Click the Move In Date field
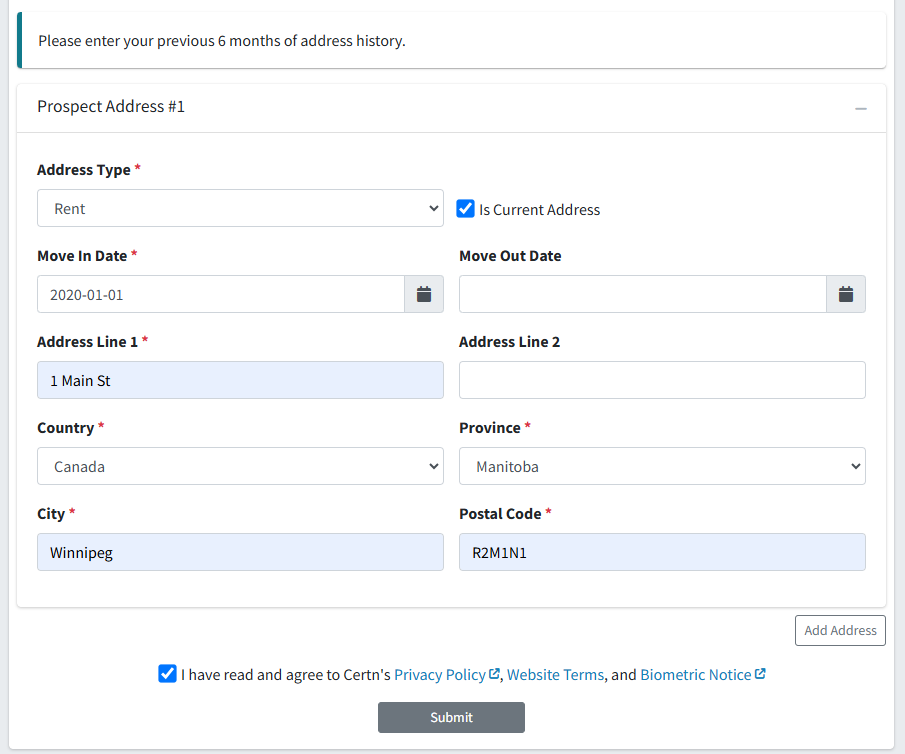The height and width of the screenshot is (754, 905). 221,294
